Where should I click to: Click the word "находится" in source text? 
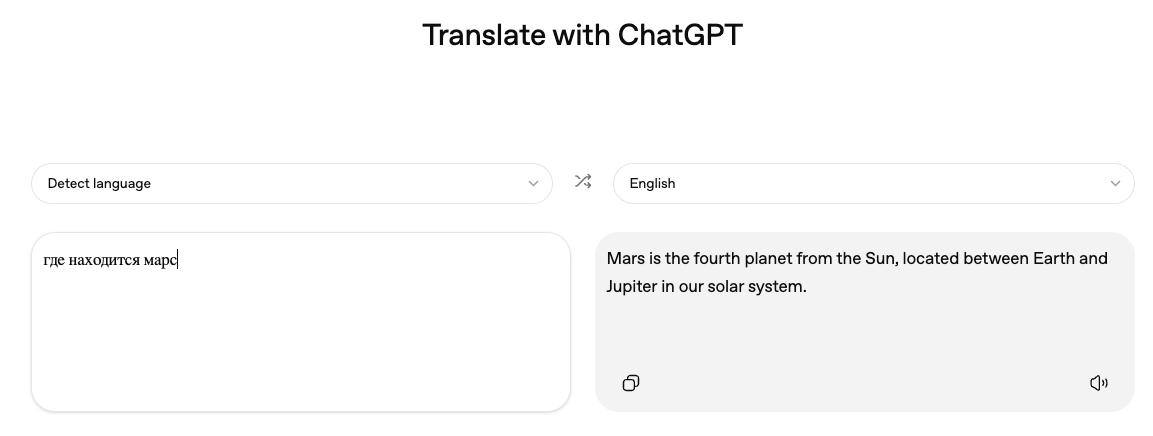coord(104,261)
